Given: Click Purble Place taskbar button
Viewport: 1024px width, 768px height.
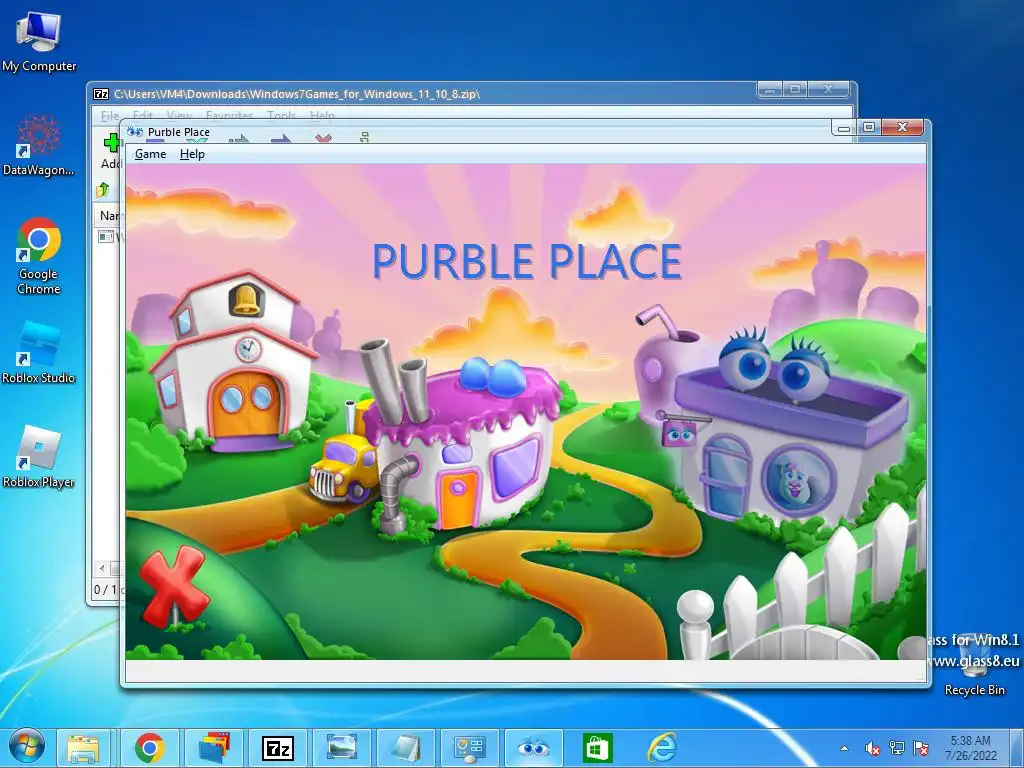Looking at the screenshot, I should (534, 748).
